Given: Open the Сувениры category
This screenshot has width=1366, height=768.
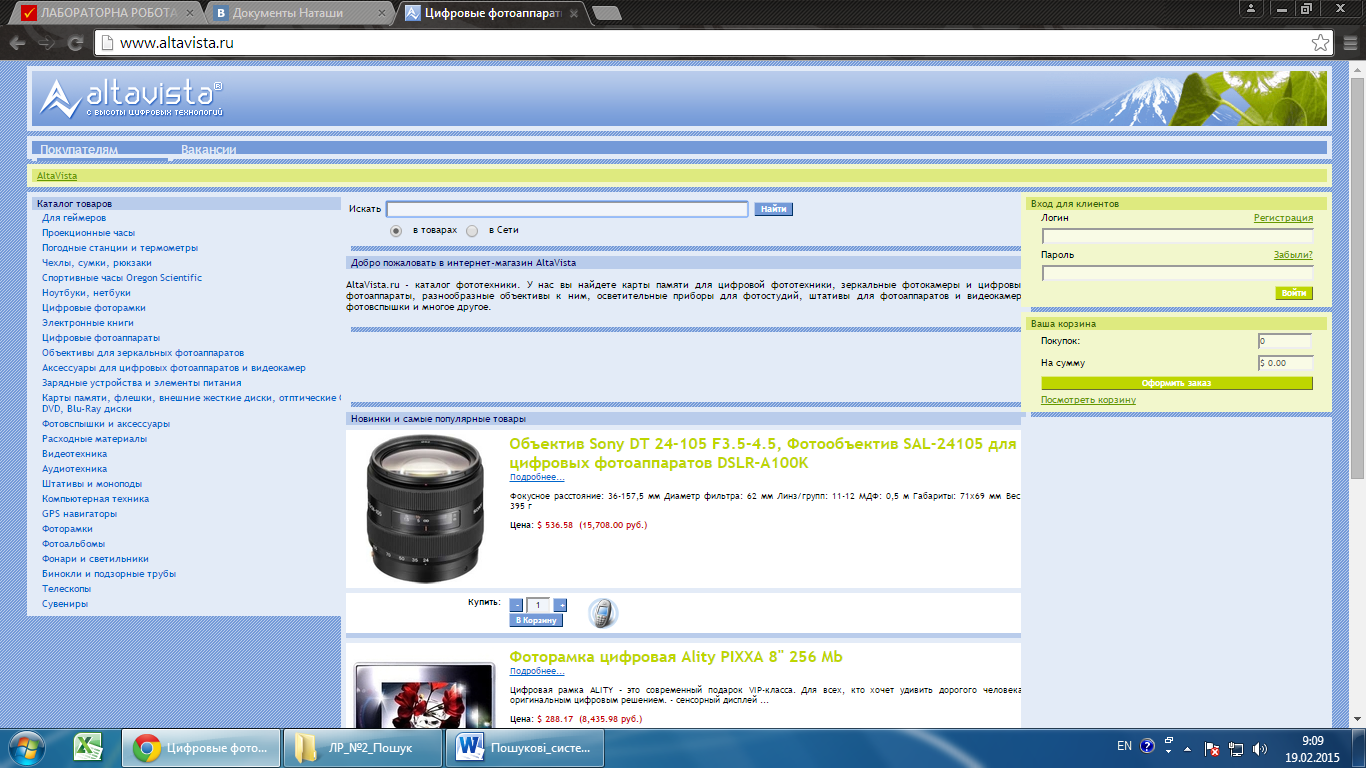Looking at the screenshot, I should pyautogui.click(x=65, y=604).
